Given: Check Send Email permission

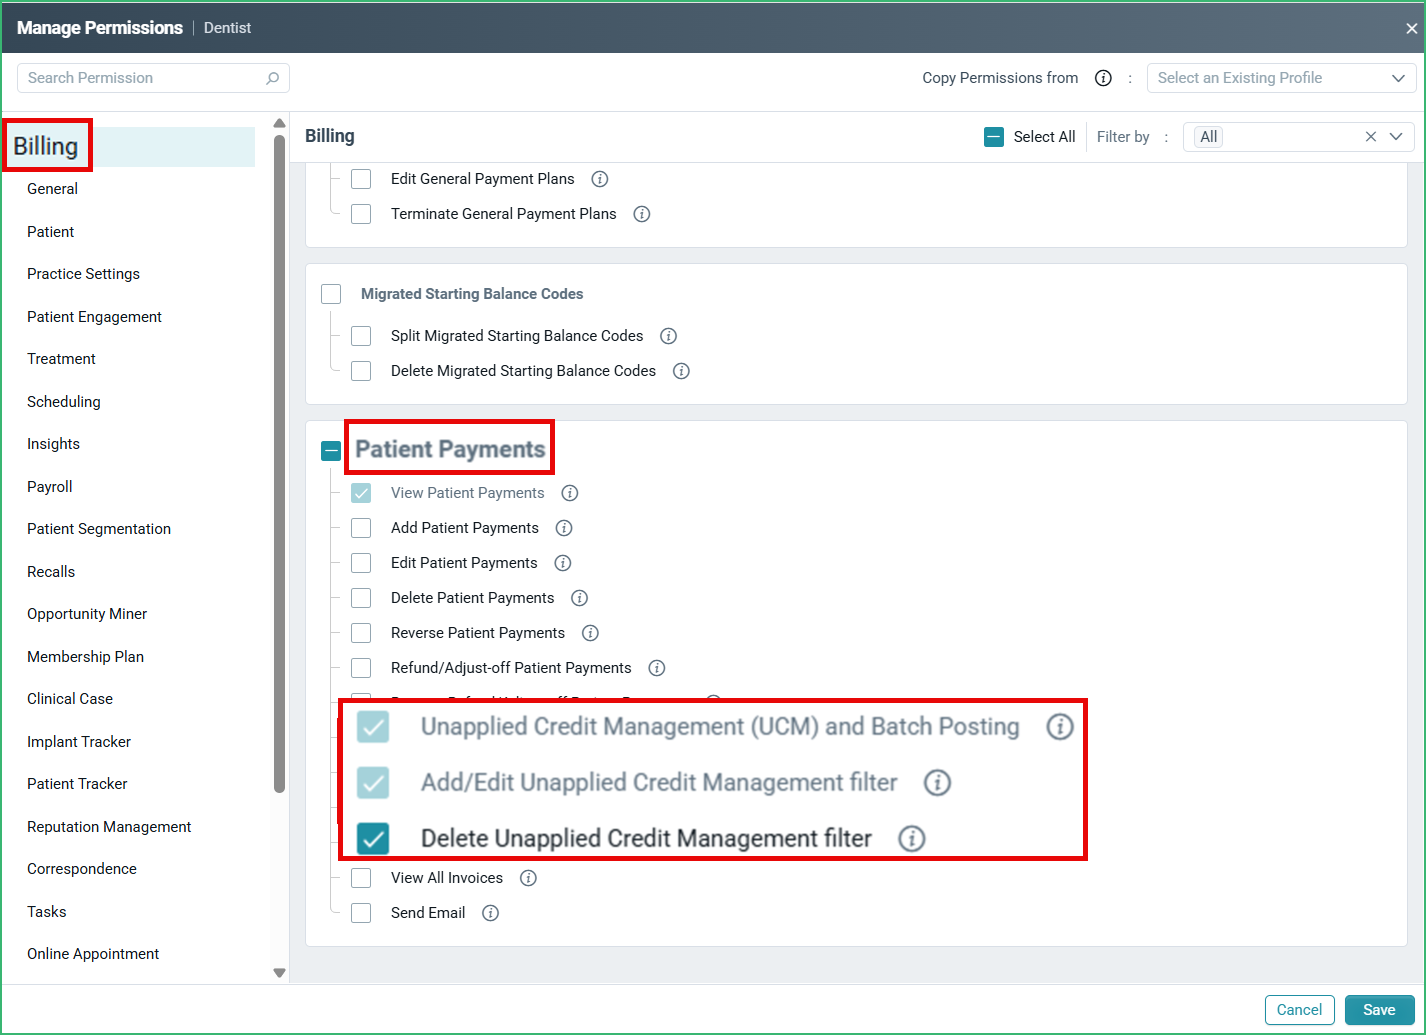Looking at the screenshot, I should (x=361, y=913).
